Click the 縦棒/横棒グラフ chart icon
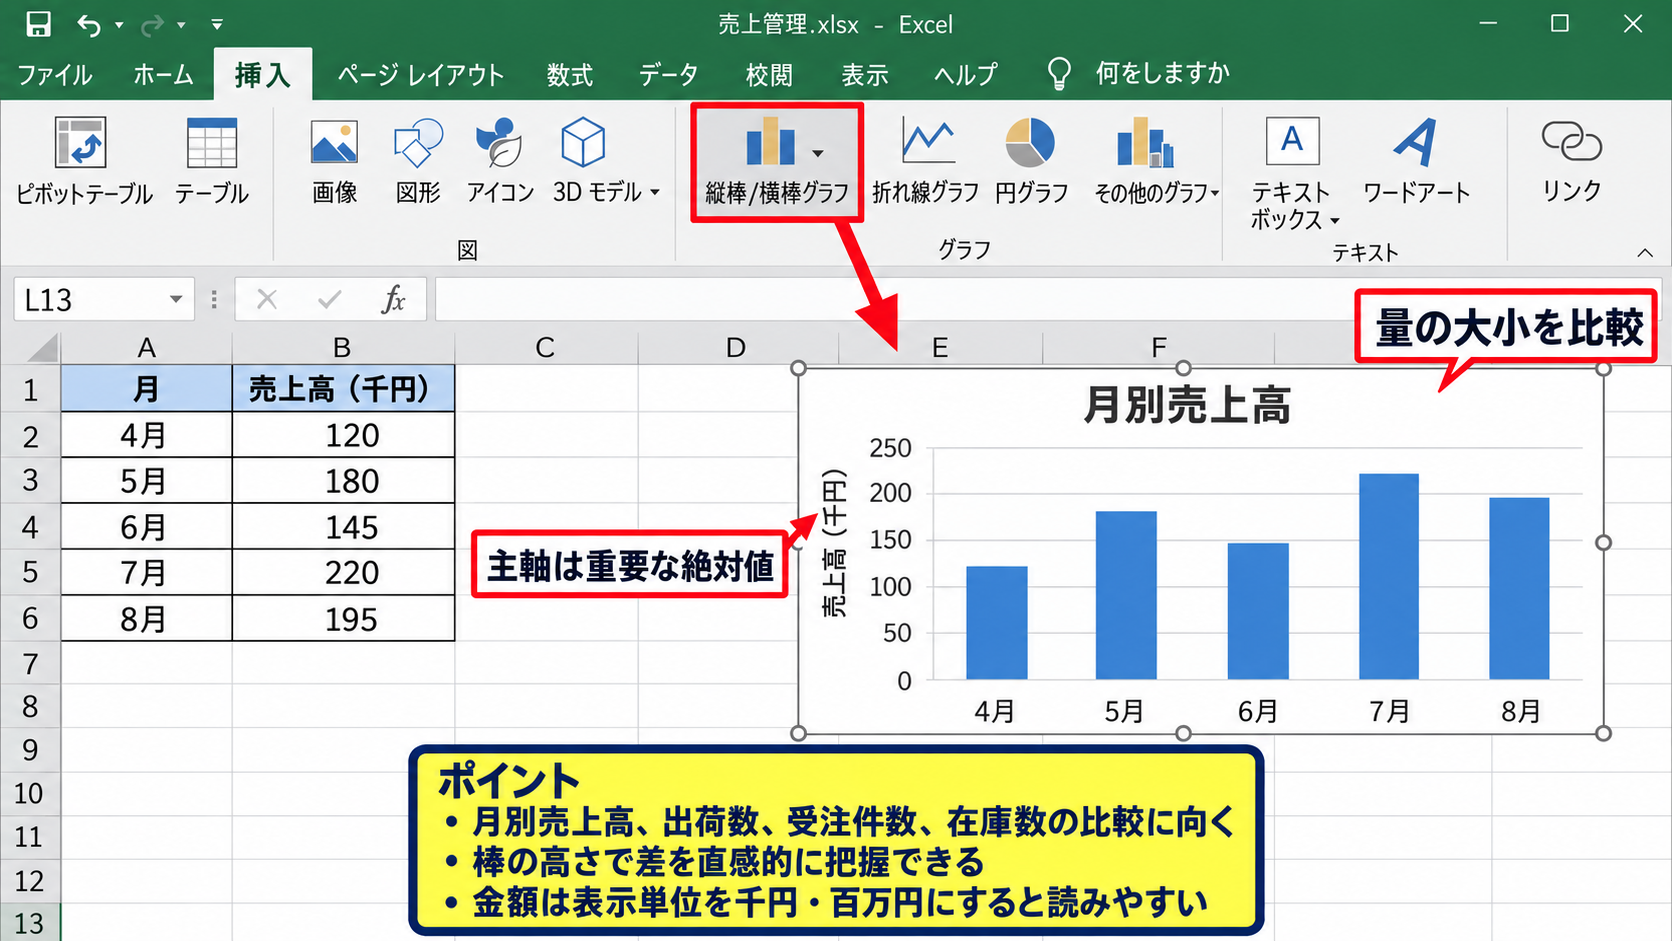Viewport: 1672px width, 941px height. point(771,142)
